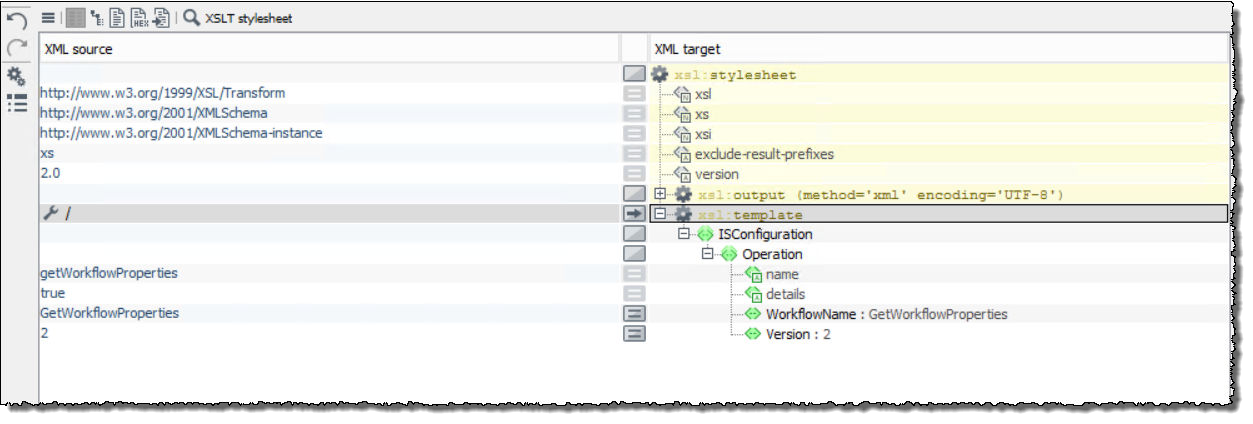Click the import document icon
The image size is (1253, 424).
click(160, 18)
